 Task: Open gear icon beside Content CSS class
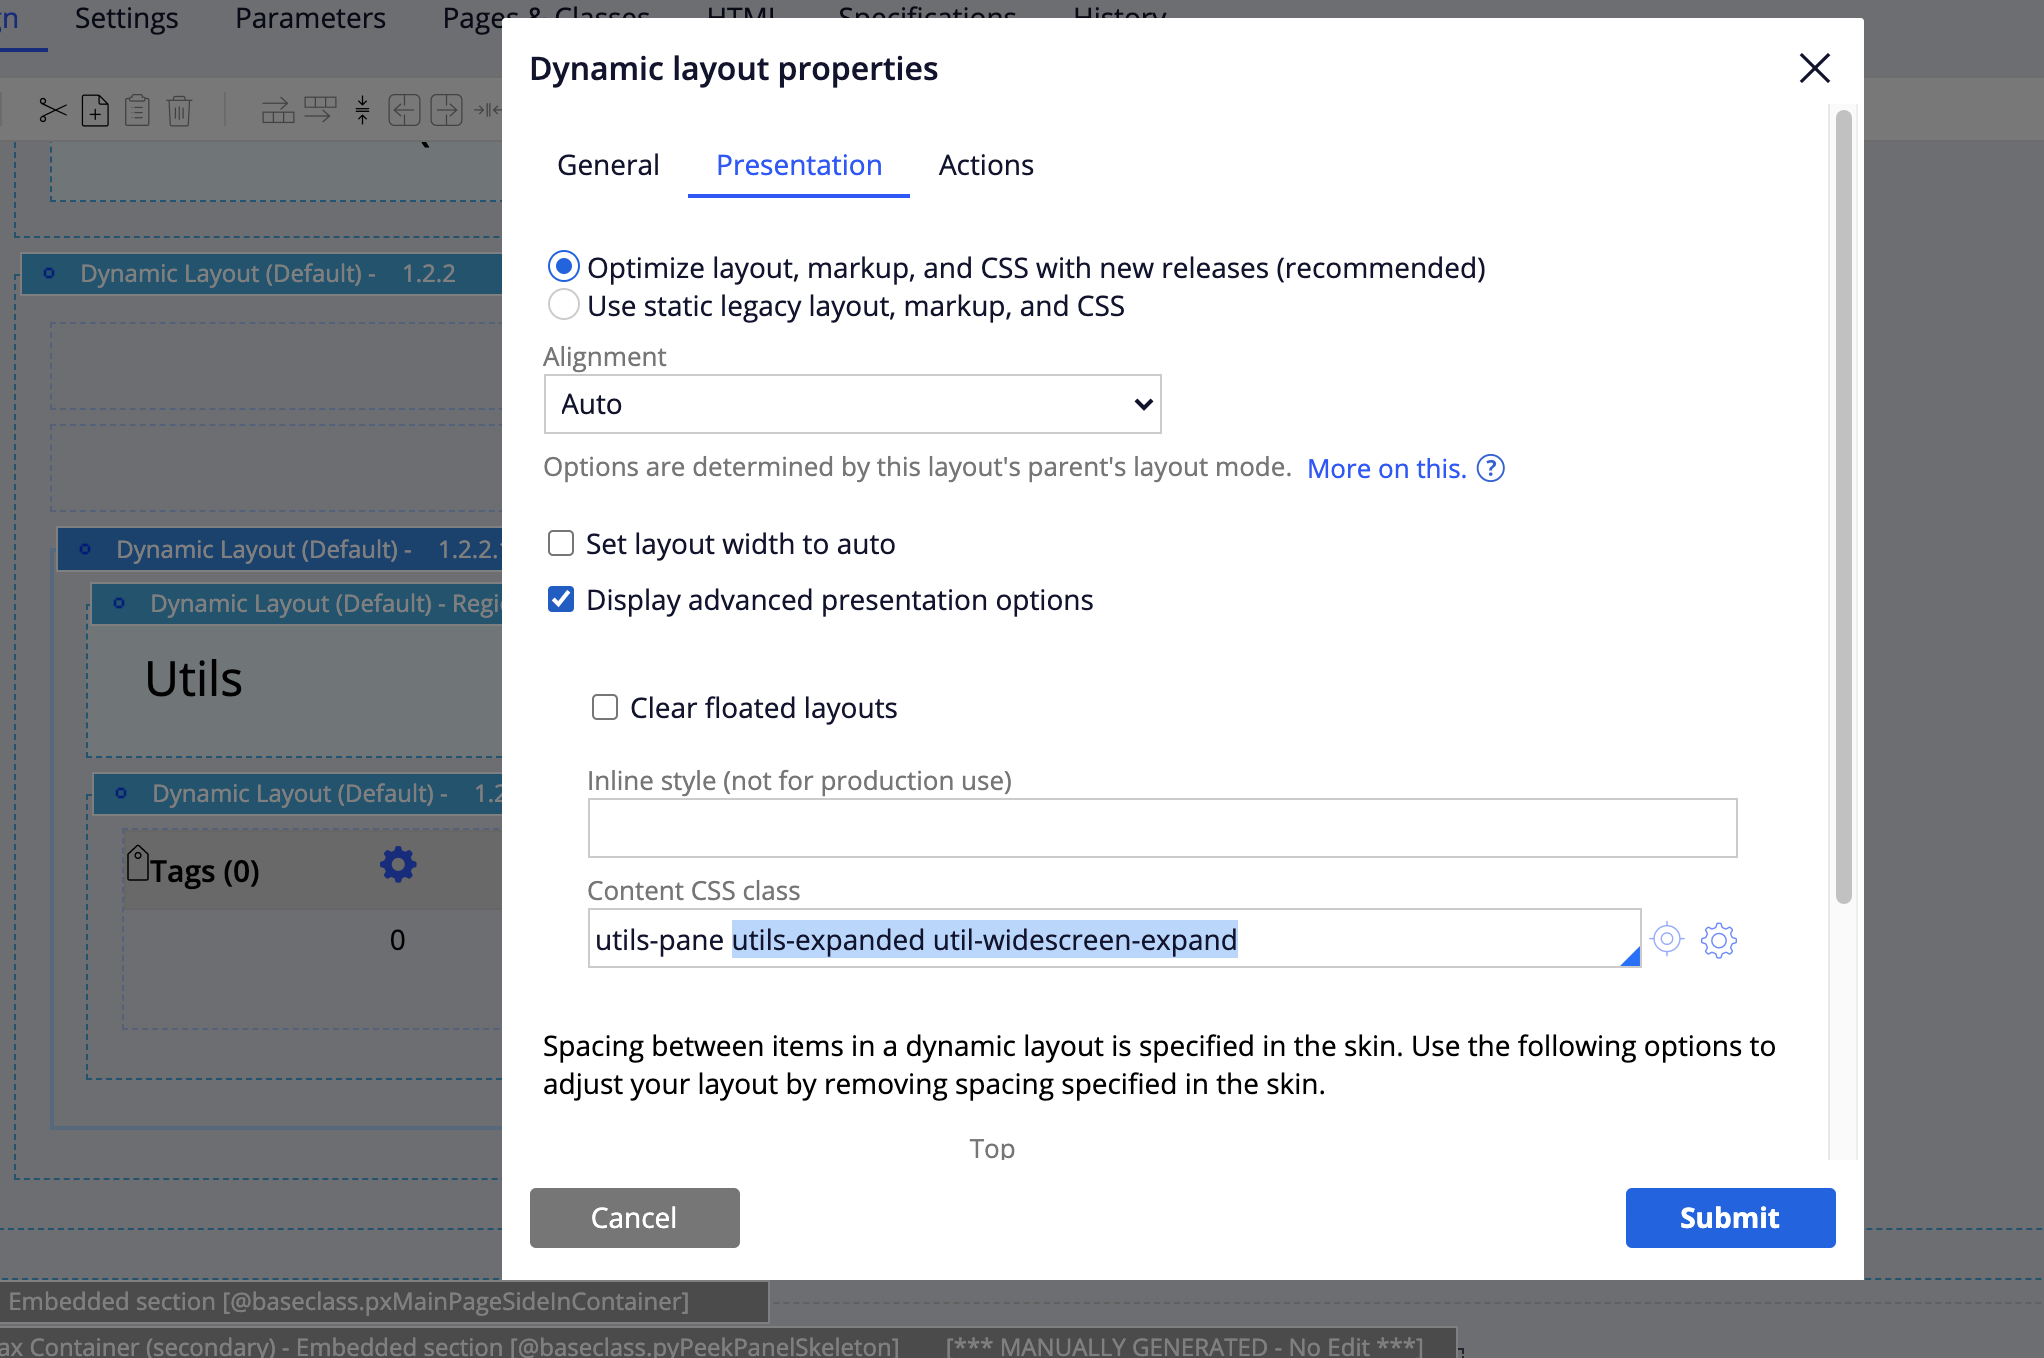point(1719,940)
